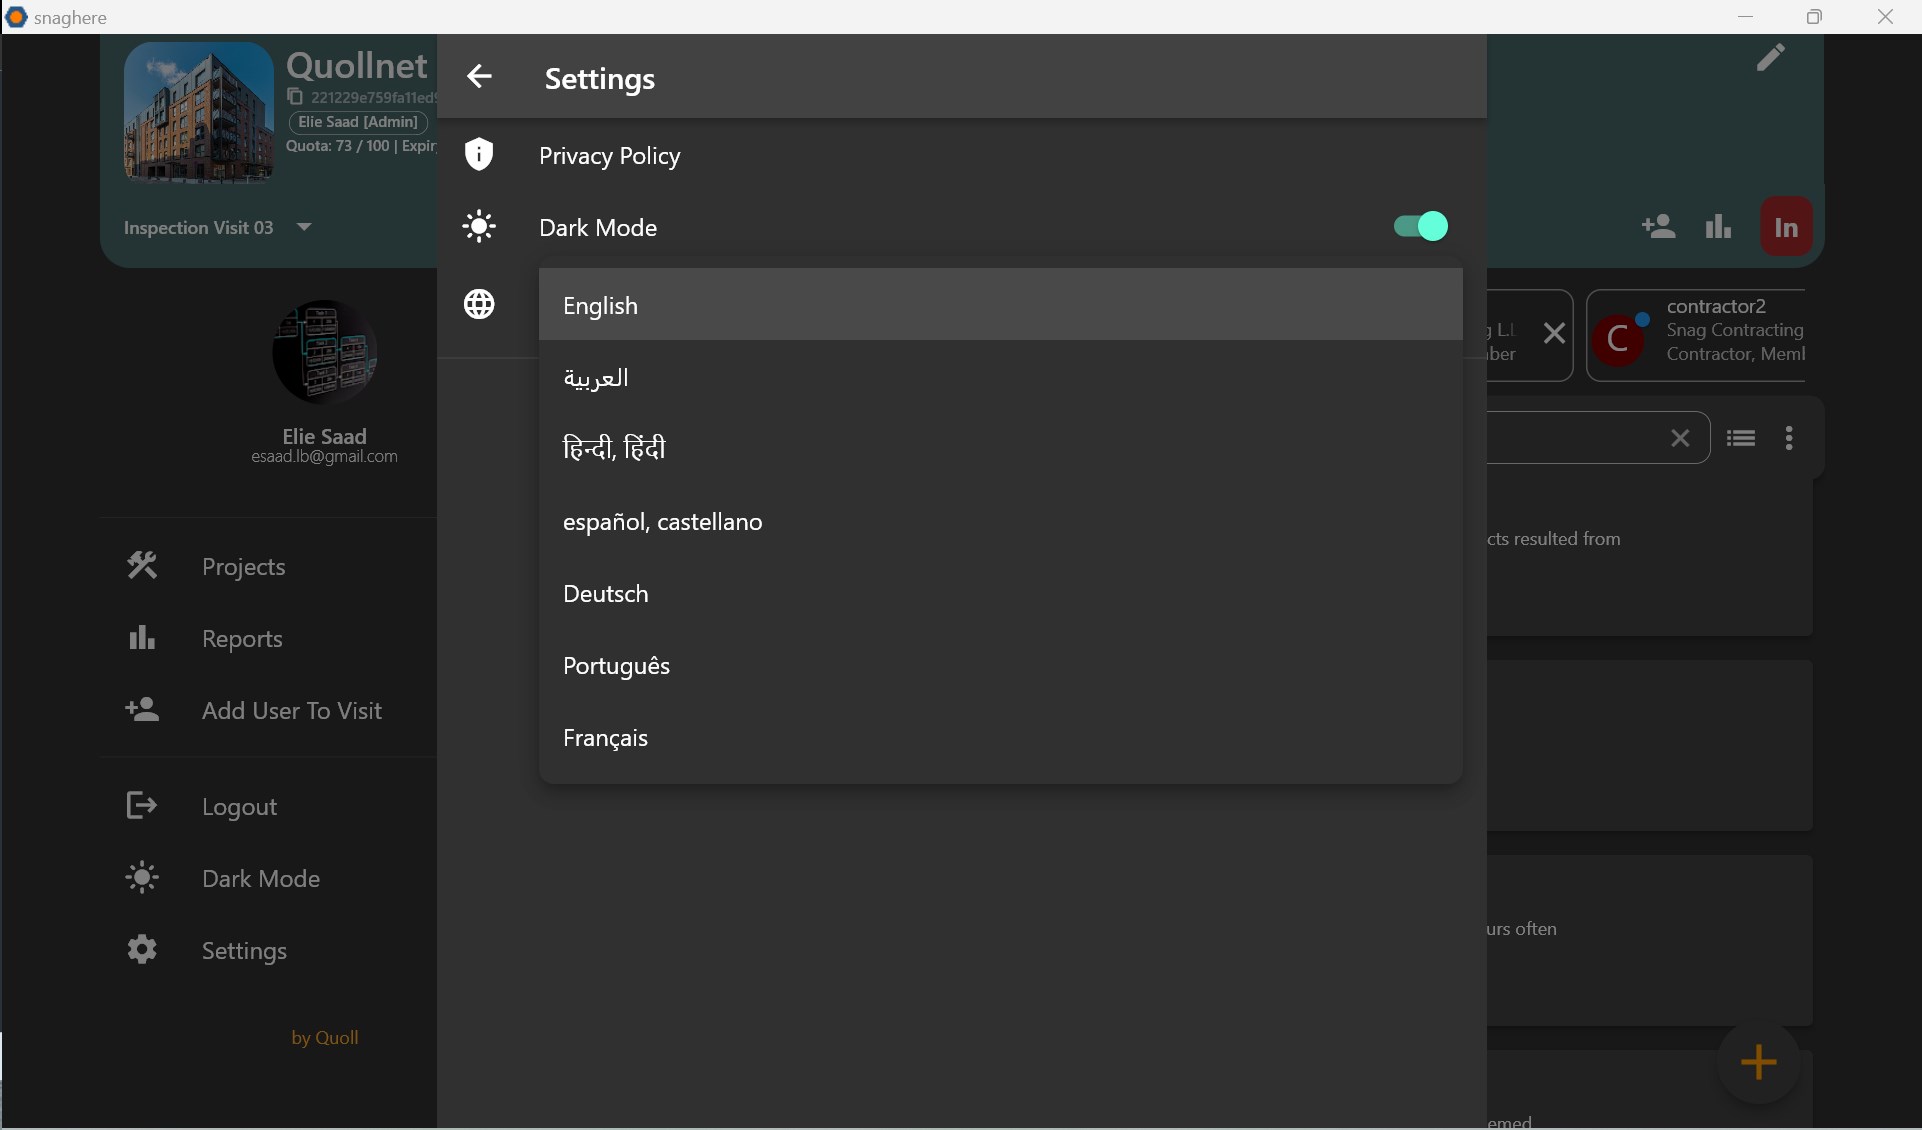Click the Privacy Policy shield icon
Screen dimensions: 1922x1130
480,155
